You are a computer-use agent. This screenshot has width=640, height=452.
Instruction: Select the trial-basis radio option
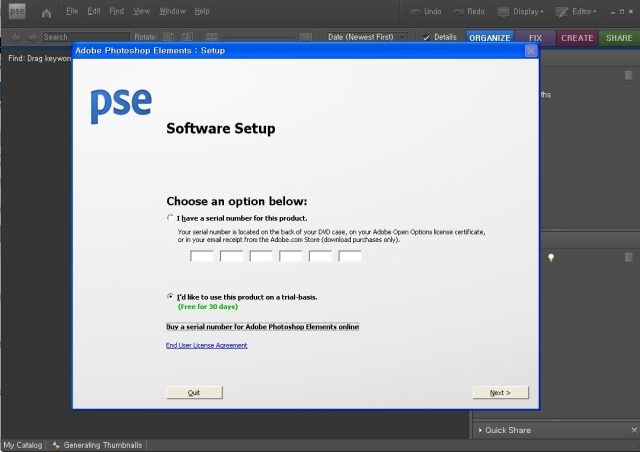pyautogui.click(x=170, y=296)
